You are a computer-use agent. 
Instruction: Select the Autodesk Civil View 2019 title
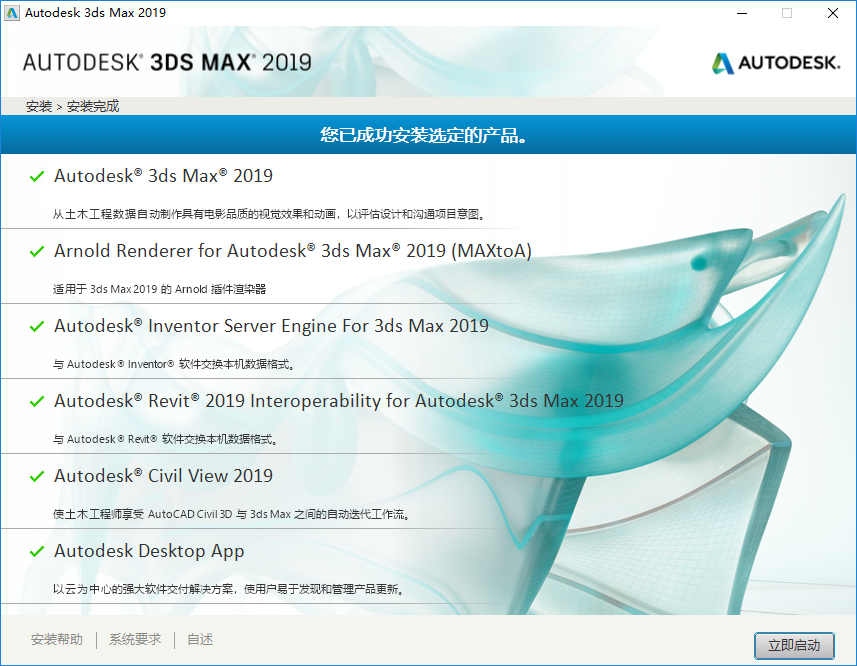[x=163, y=476]
